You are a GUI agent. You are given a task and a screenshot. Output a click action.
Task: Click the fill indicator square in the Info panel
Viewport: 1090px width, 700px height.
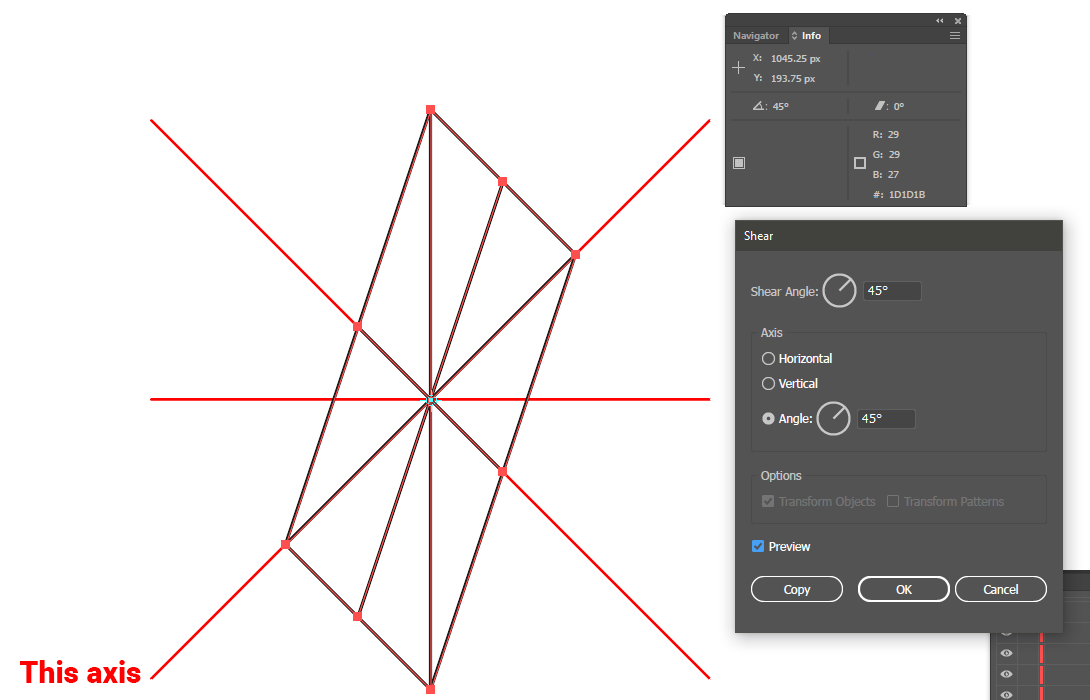739,162
